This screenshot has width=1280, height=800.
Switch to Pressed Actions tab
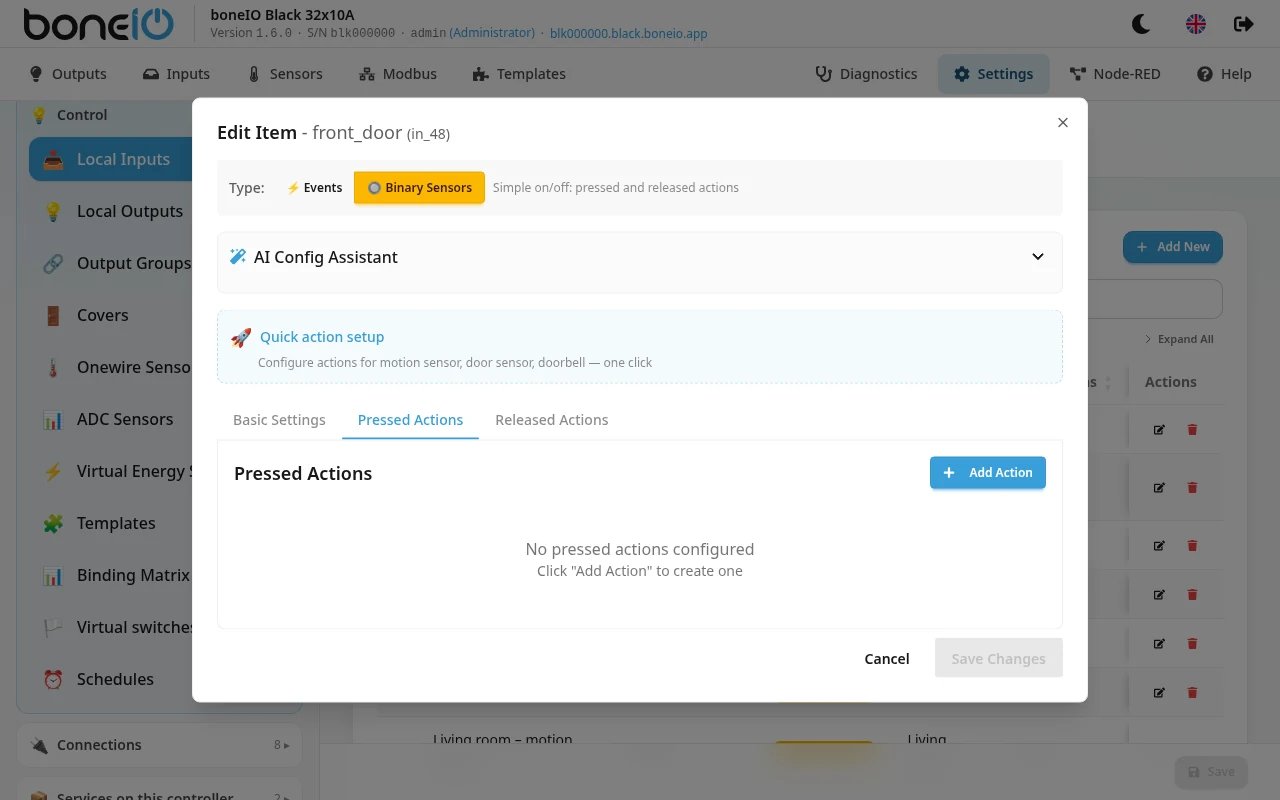tap(410, 420)
